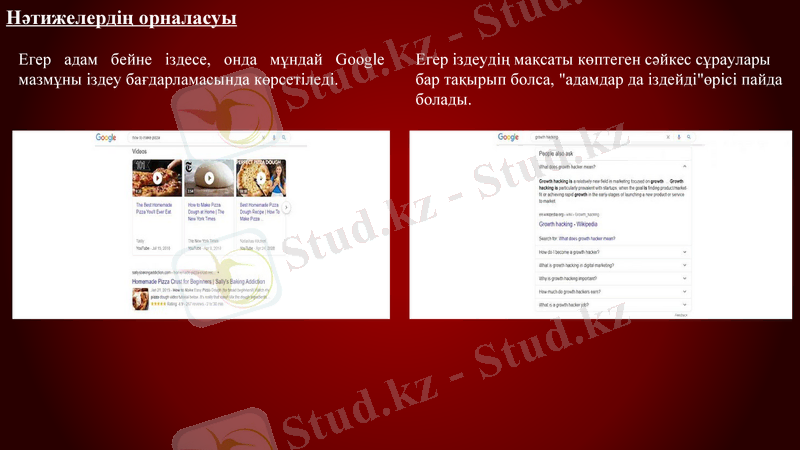Viewport: 800px width, 450px height.
Task: Click the microphone icon in the growth hacking search bar
Action: (679, 137)
